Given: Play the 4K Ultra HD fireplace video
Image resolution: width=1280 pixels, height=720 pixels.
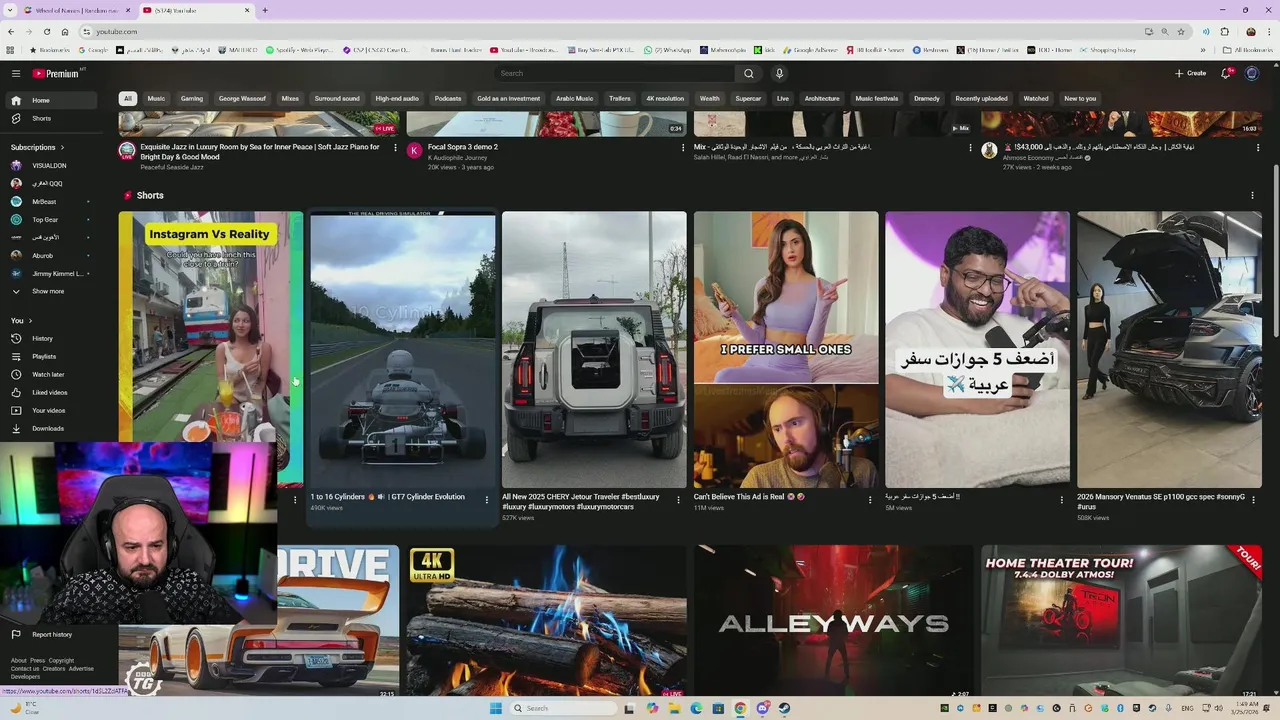Looking at the screenshot, I should coord(546,621).
